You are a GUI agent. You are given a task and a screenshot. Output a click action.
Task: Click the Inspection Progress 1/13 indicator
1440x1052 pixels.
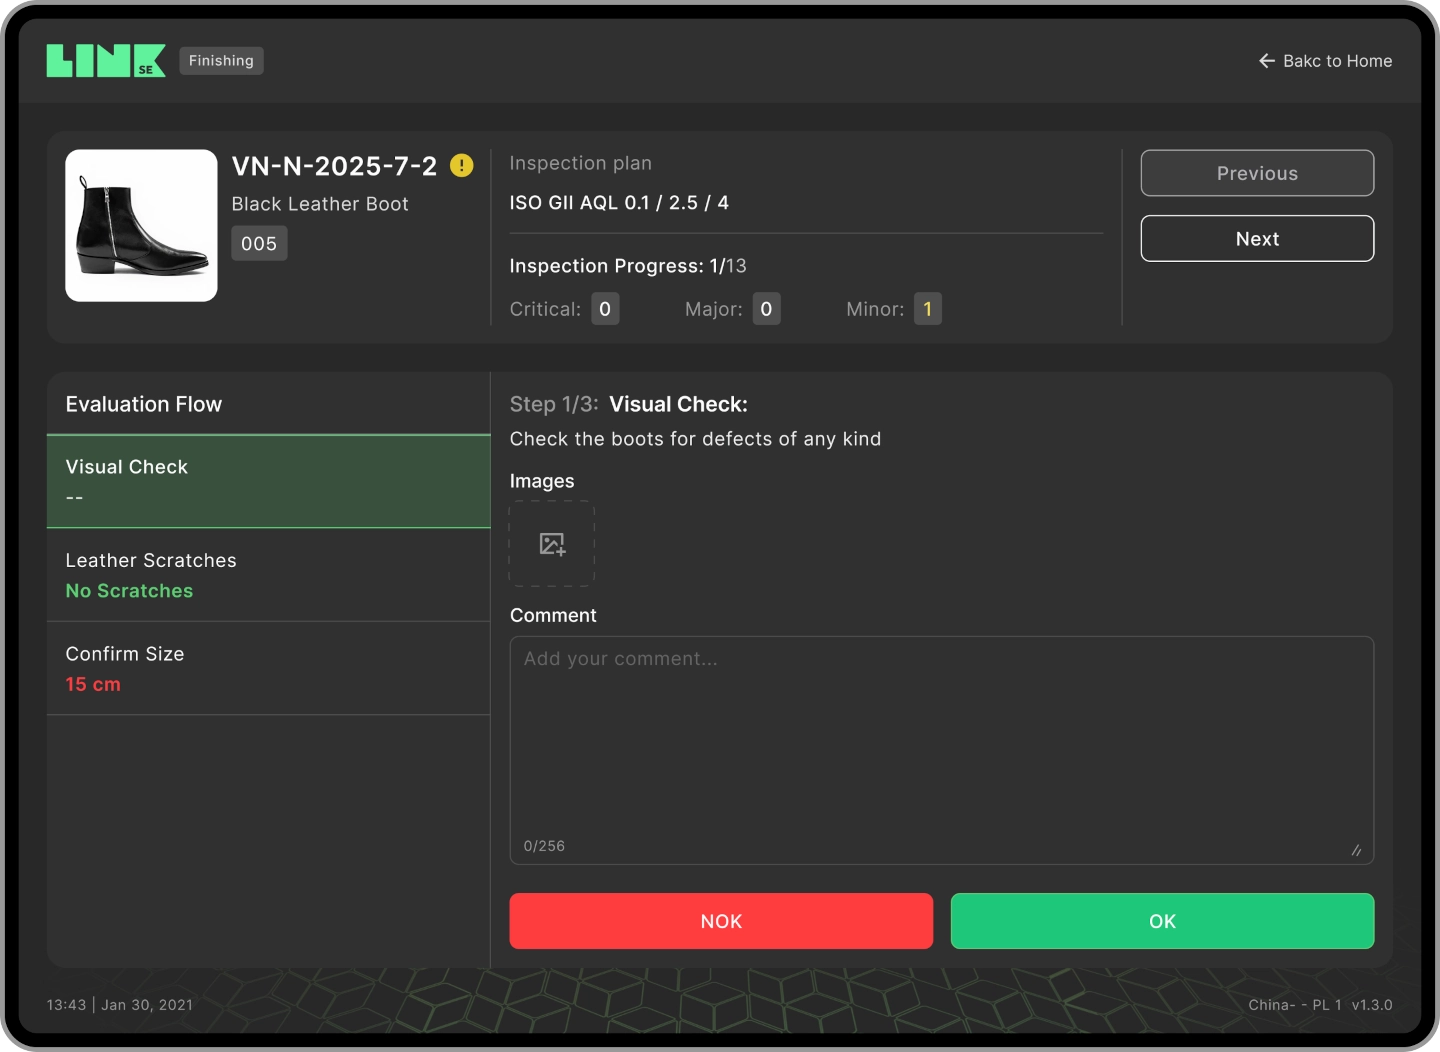(x=628, y=266)
